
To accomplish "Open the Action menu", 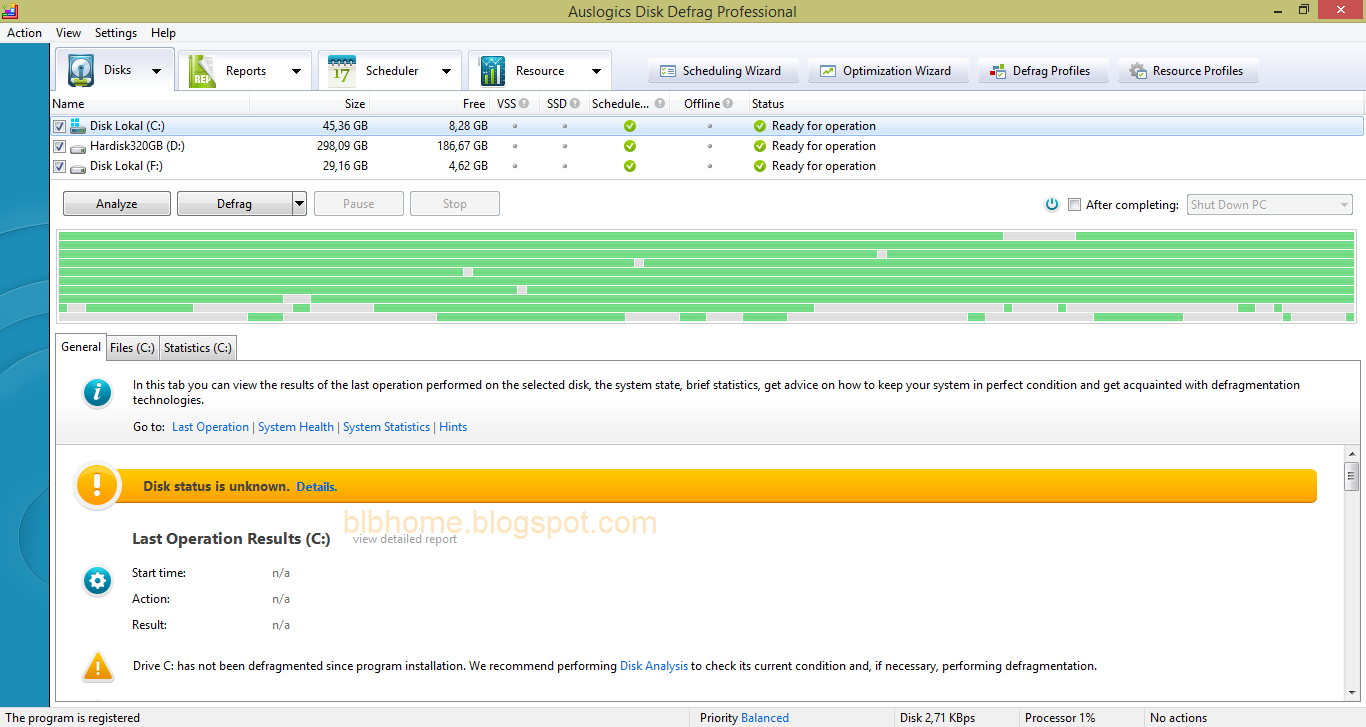I will (25, 33).
